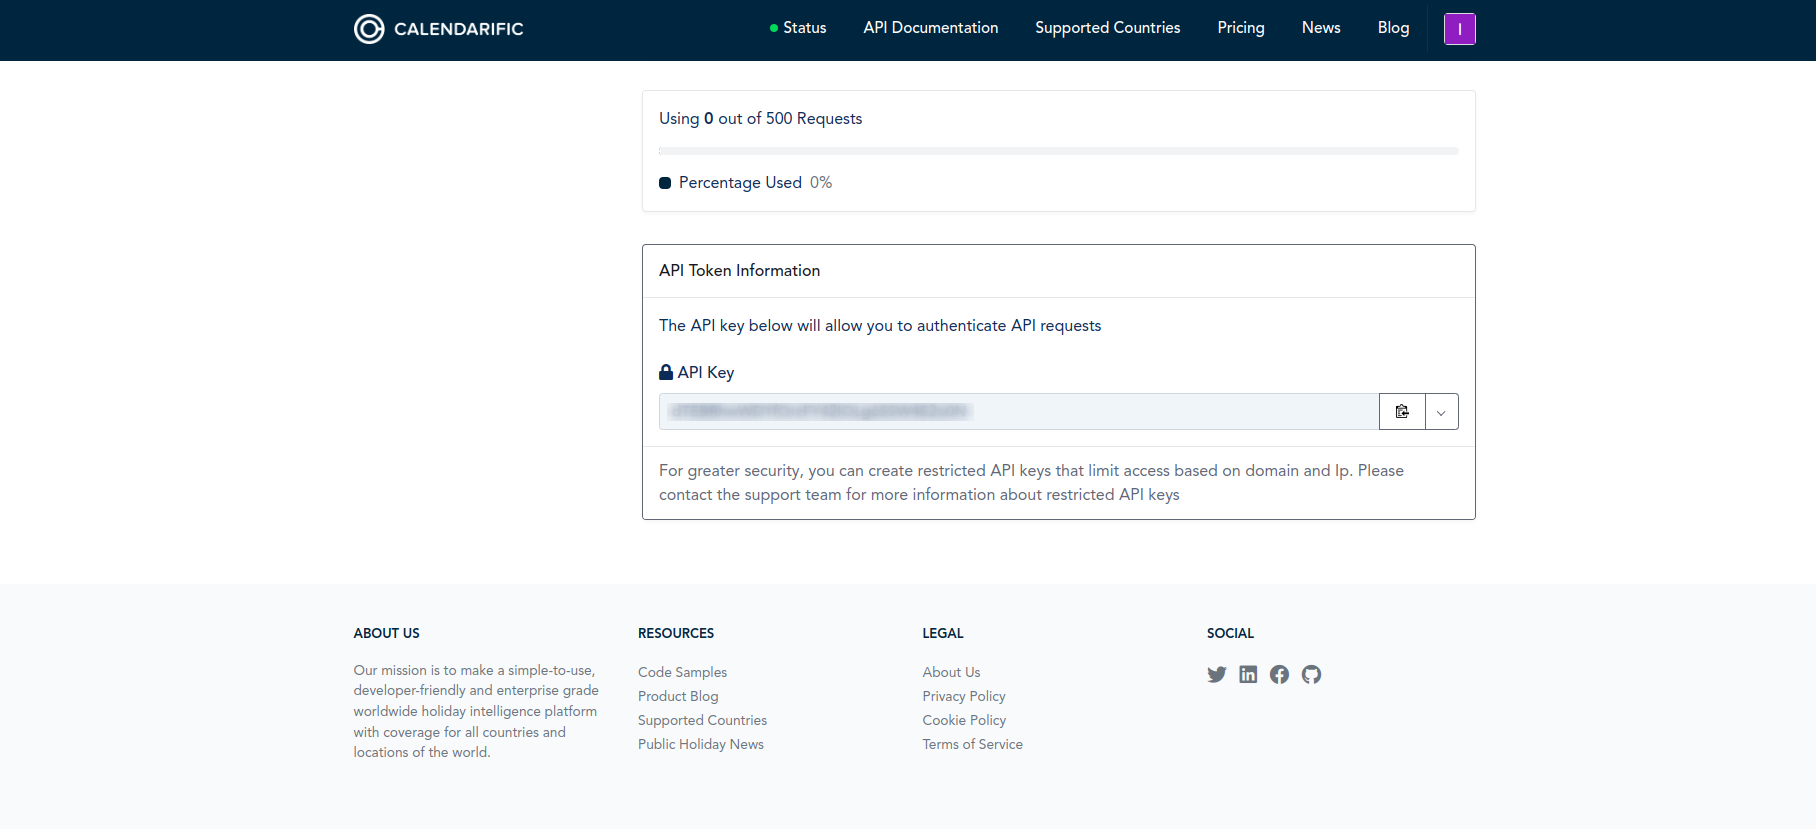Click the 'ABOUT US' footer heading

click(386, 633)
